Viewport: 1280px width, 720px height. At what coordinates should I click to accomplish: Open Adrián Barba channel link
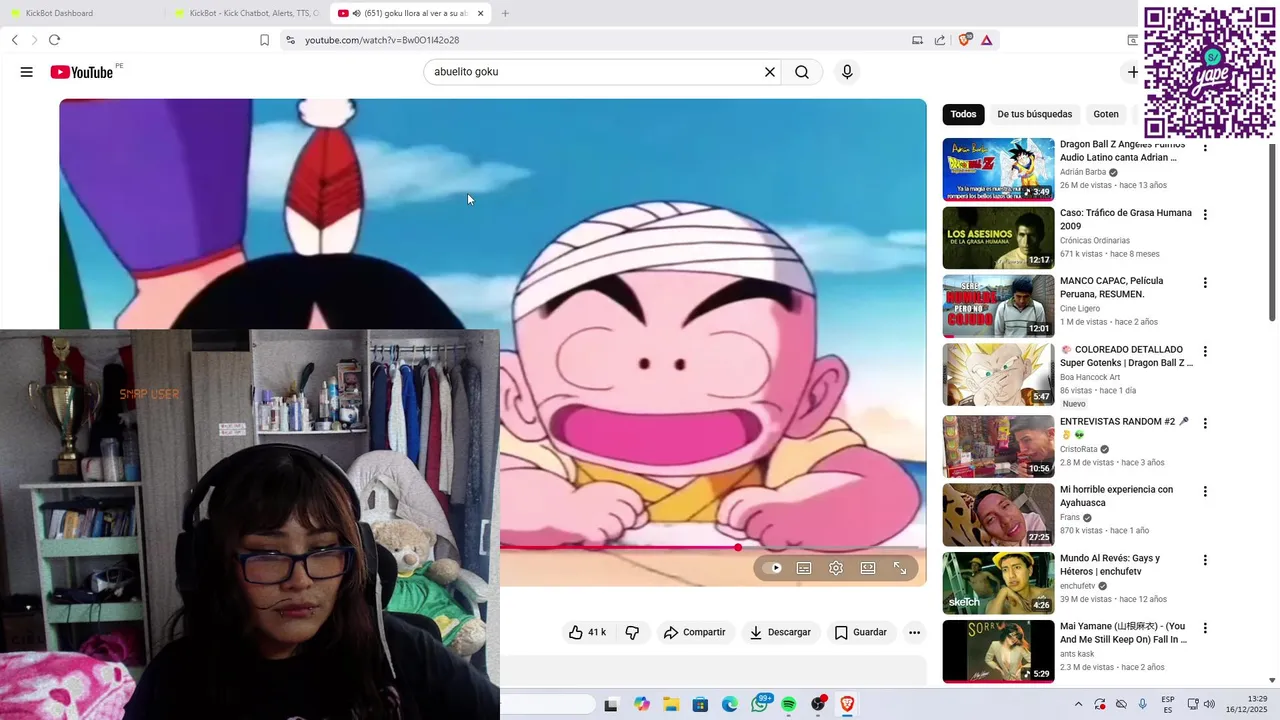tap(1083, 172)
